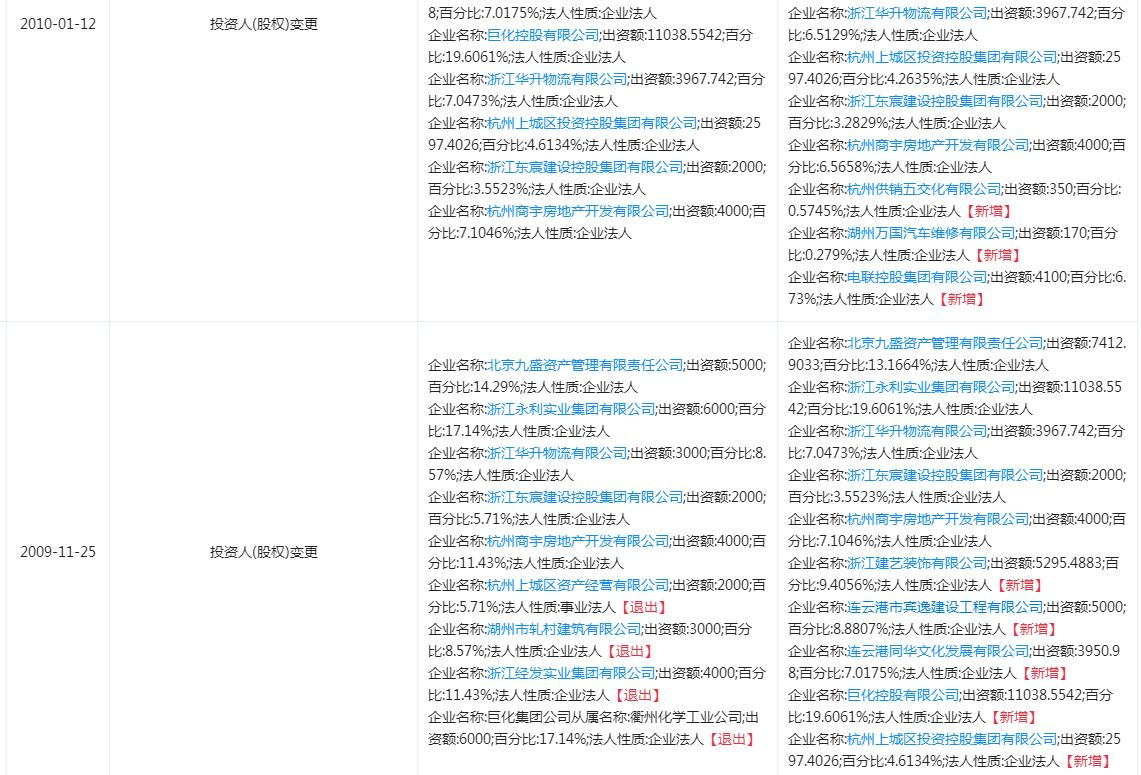This screenshot has height=775, width=1141.
Task: Open 杭州上城区资产经营有限公司 company link
Action: coord(578,585)
